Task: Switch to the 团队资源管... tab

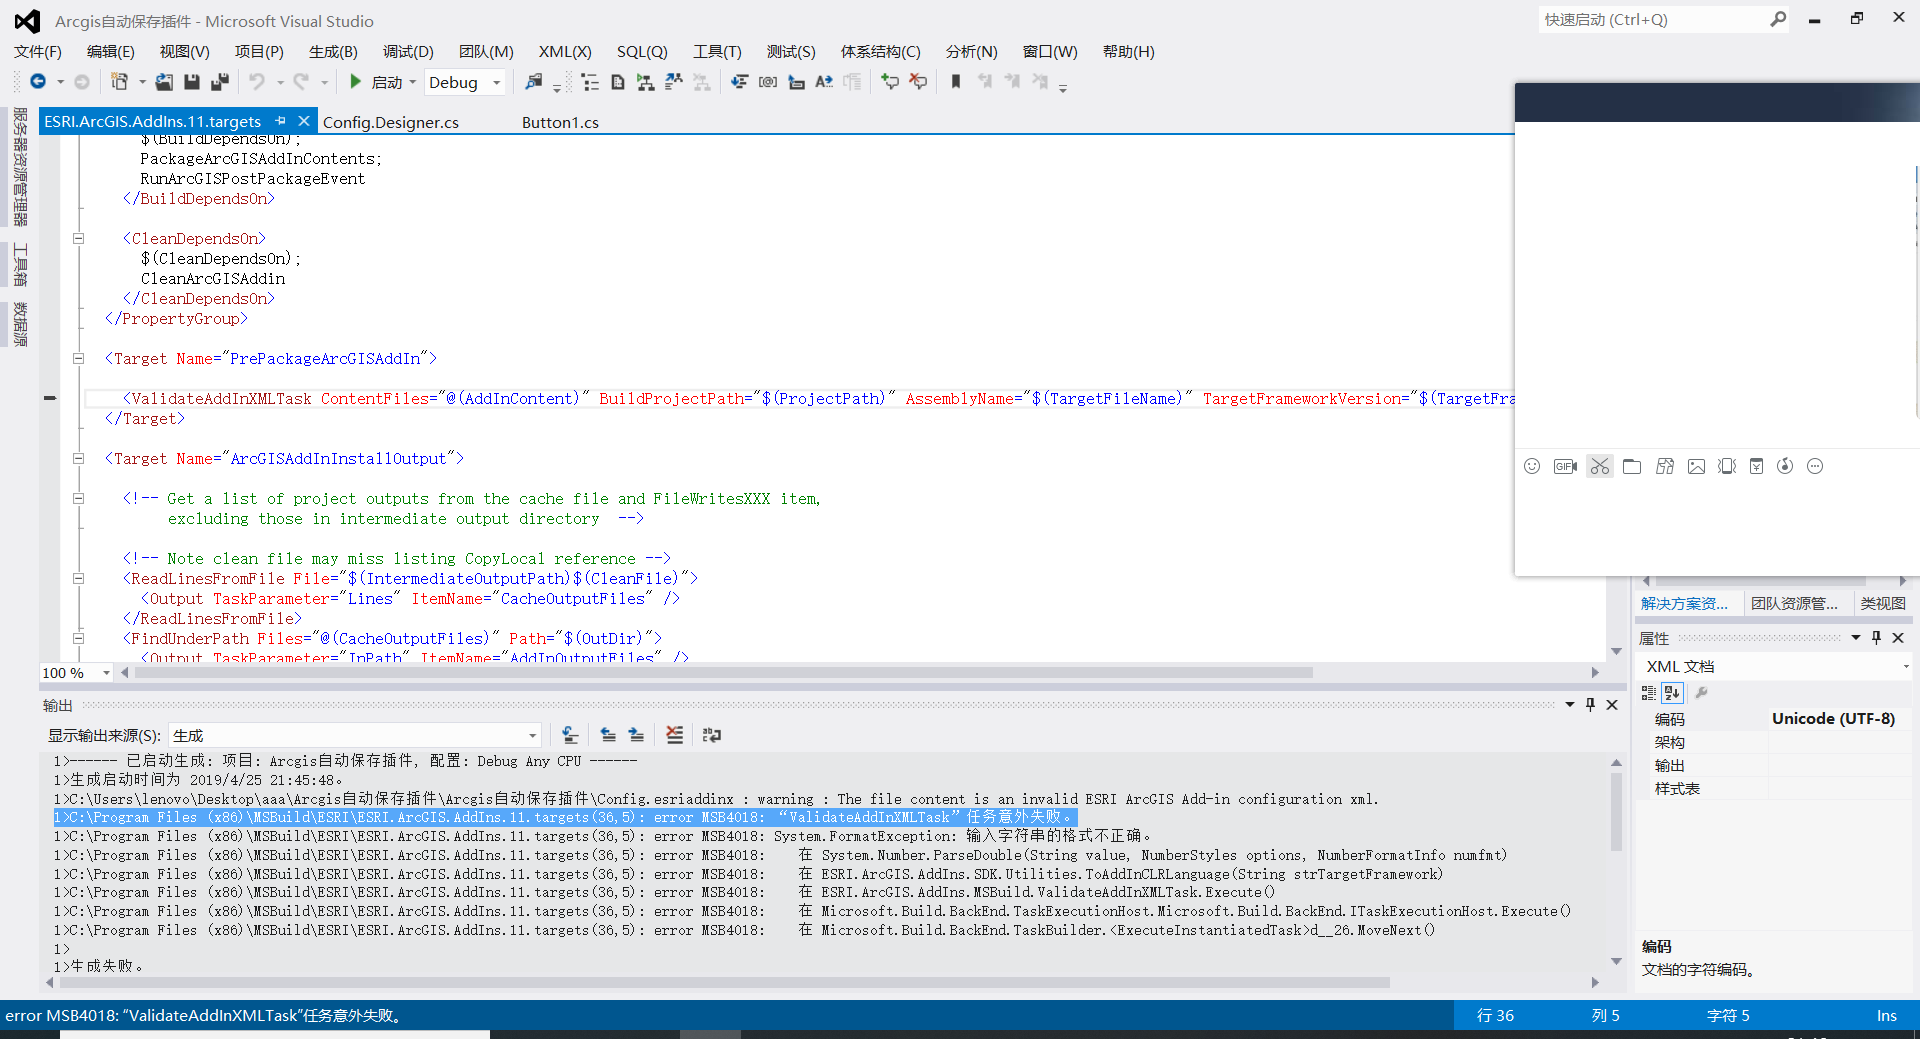Action: click(1794, 604)
